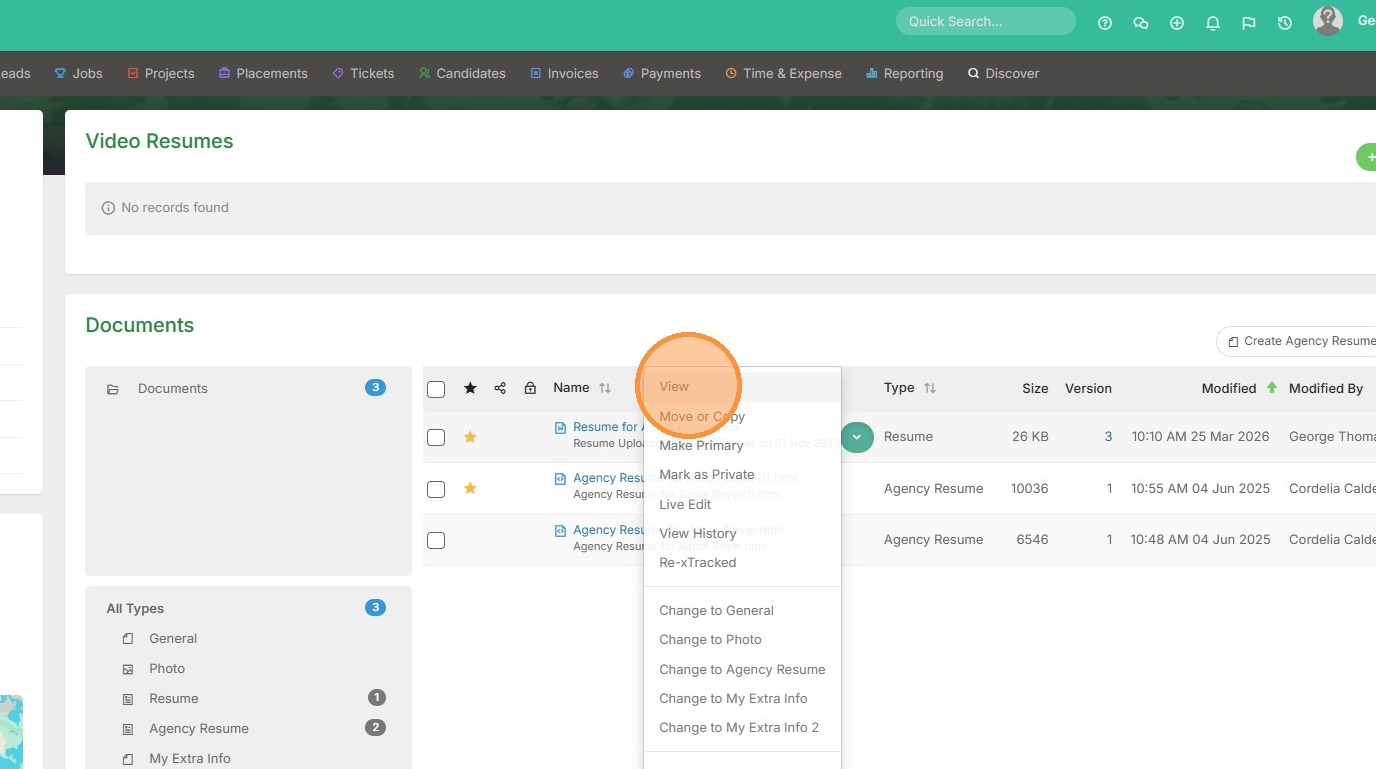Open the help question-mark icon
Screen dimensions: 1376x769
(1105, 23)
